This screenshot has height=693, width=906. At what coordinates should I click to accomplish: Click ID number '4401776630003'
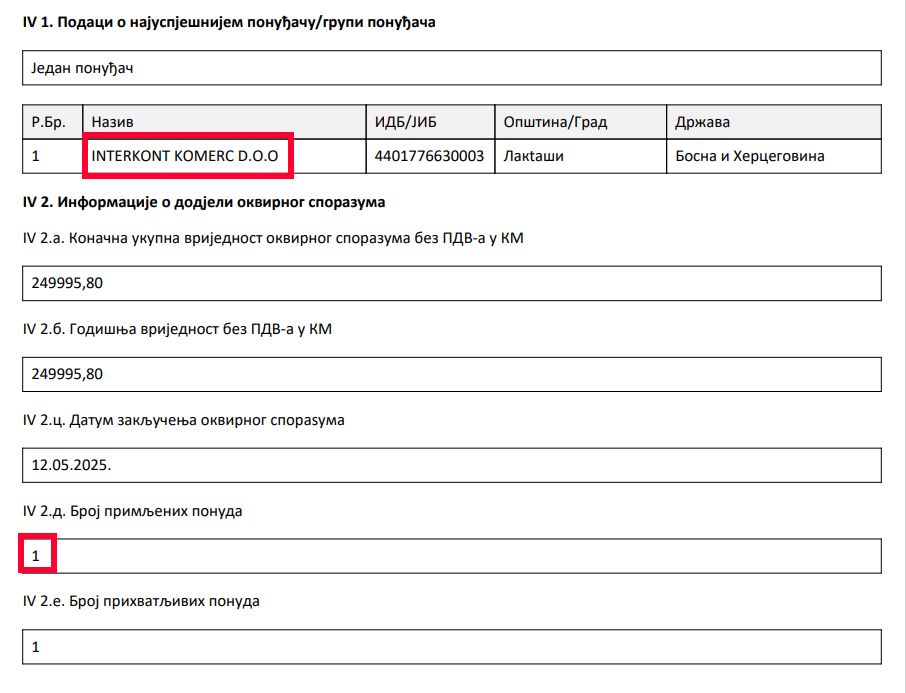(x=429, y=156)
